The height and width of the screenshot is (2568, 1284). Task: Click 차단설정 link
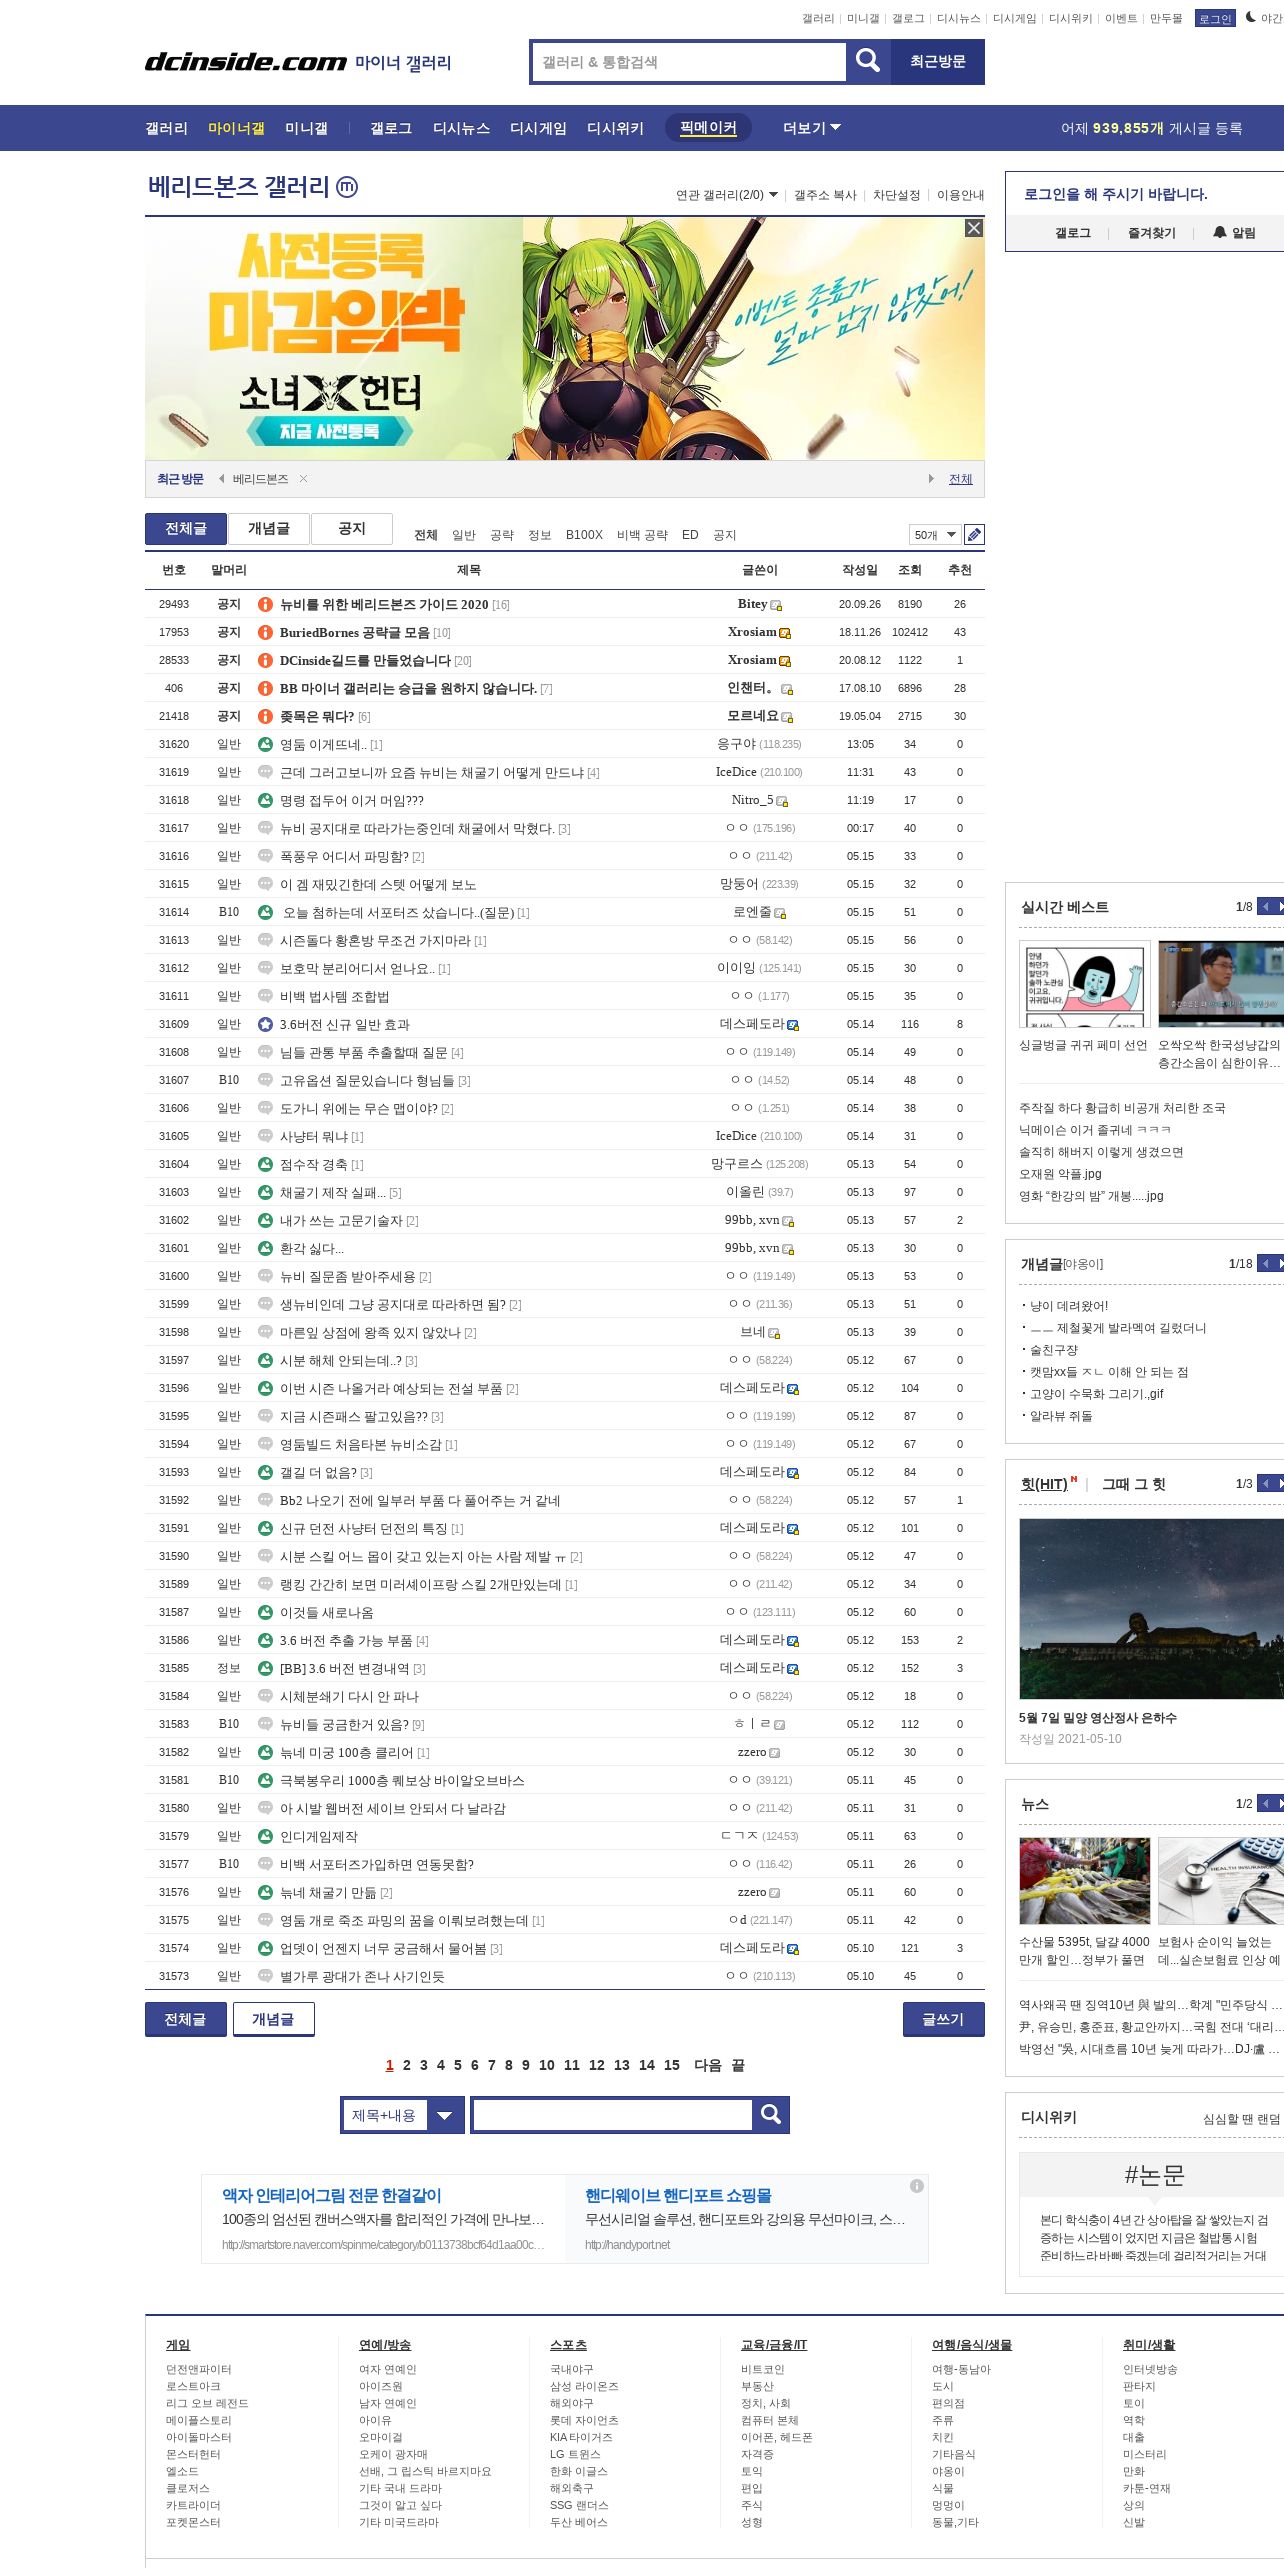pyautogui.click(x=896, y=195)
